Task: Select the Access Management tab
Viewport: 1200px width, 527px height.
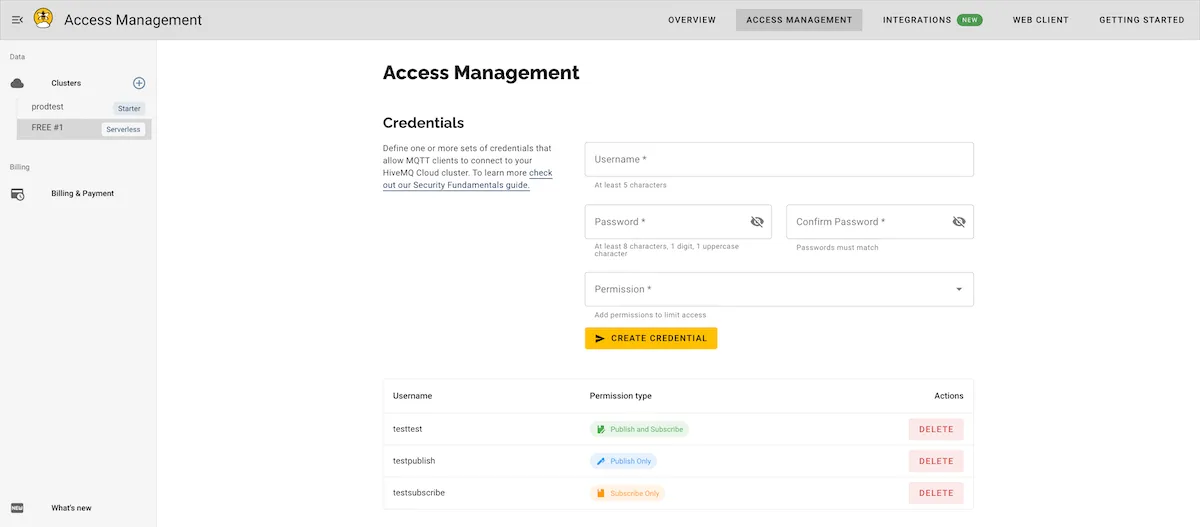Action: 799,20
